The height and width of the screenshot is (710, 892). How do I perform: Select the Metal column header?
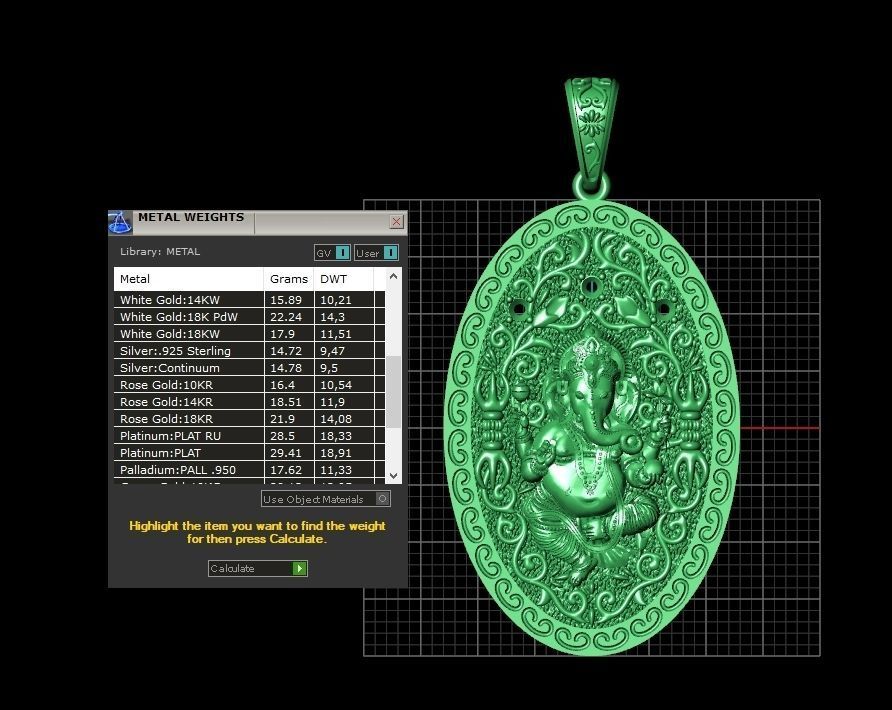point(189,279)
